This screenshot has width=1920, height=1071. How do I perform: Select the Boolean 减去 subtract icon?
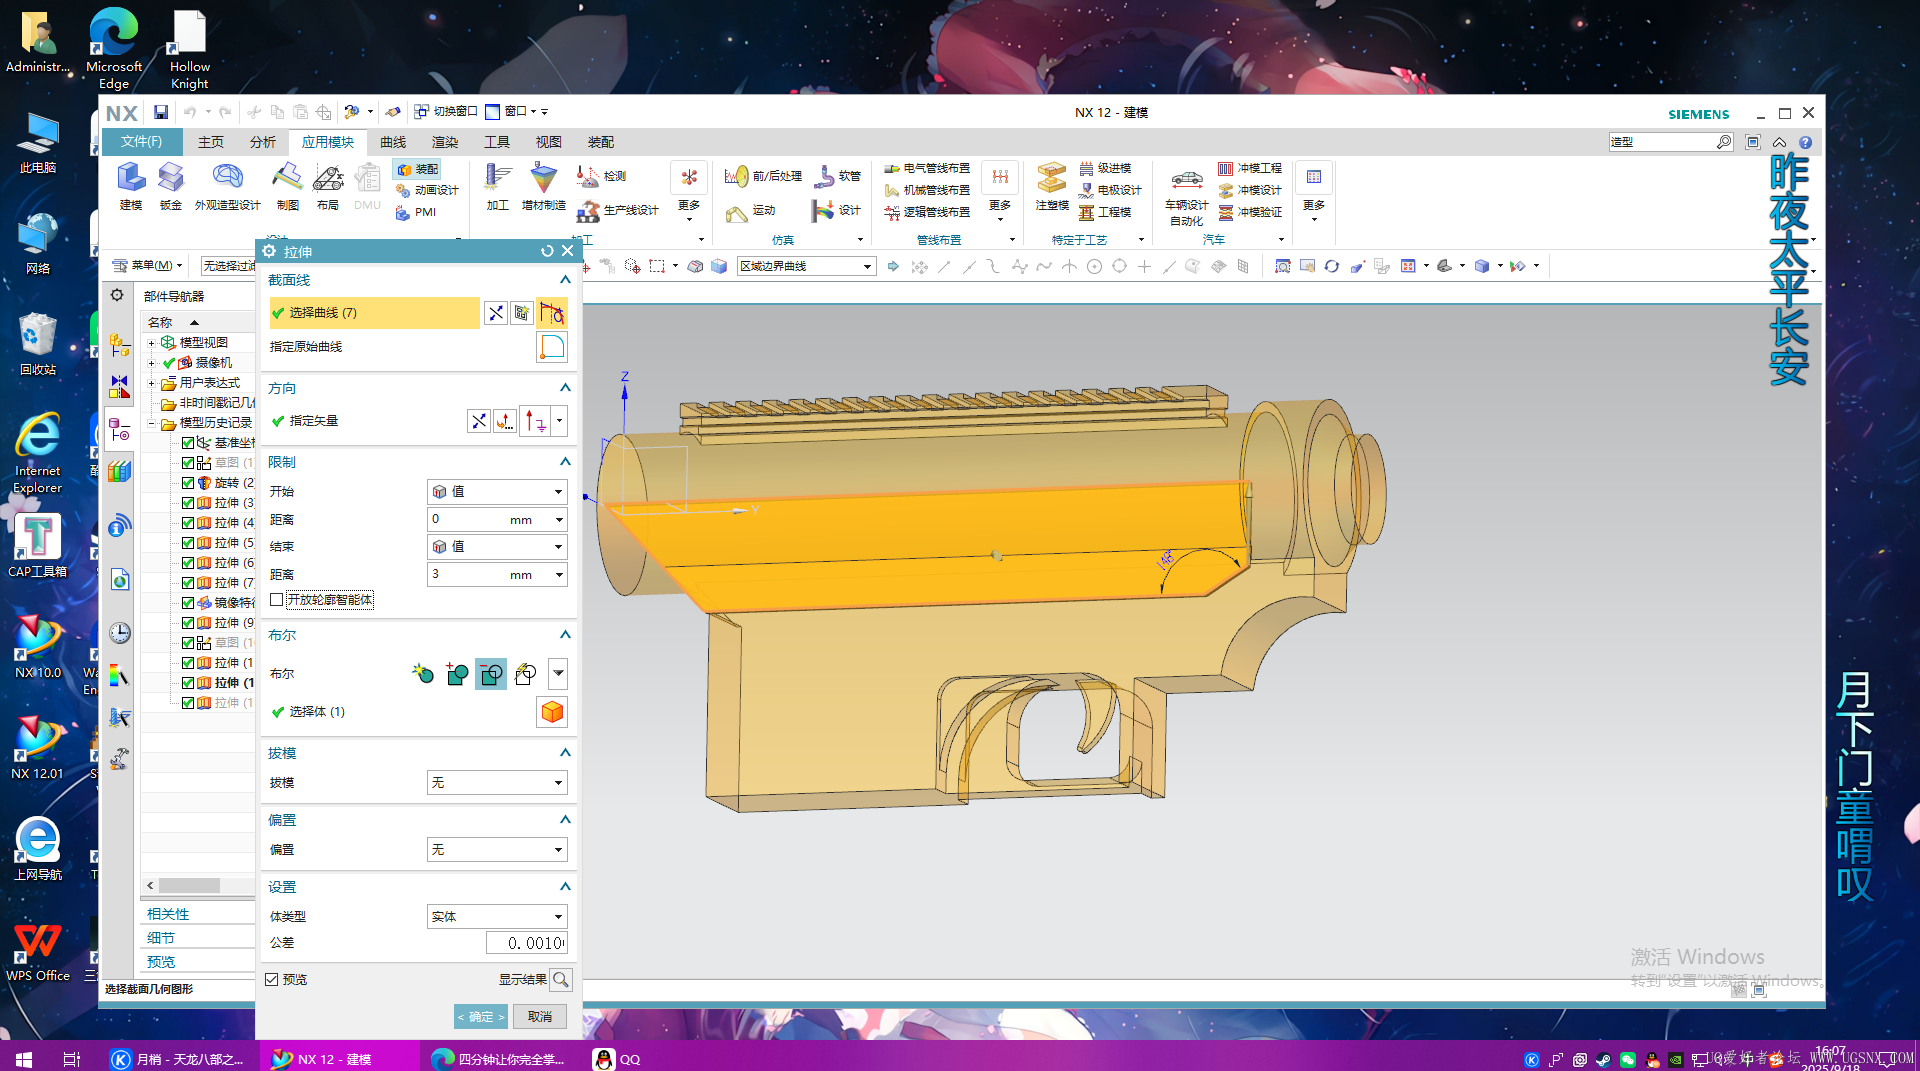[x=491, y=674]
